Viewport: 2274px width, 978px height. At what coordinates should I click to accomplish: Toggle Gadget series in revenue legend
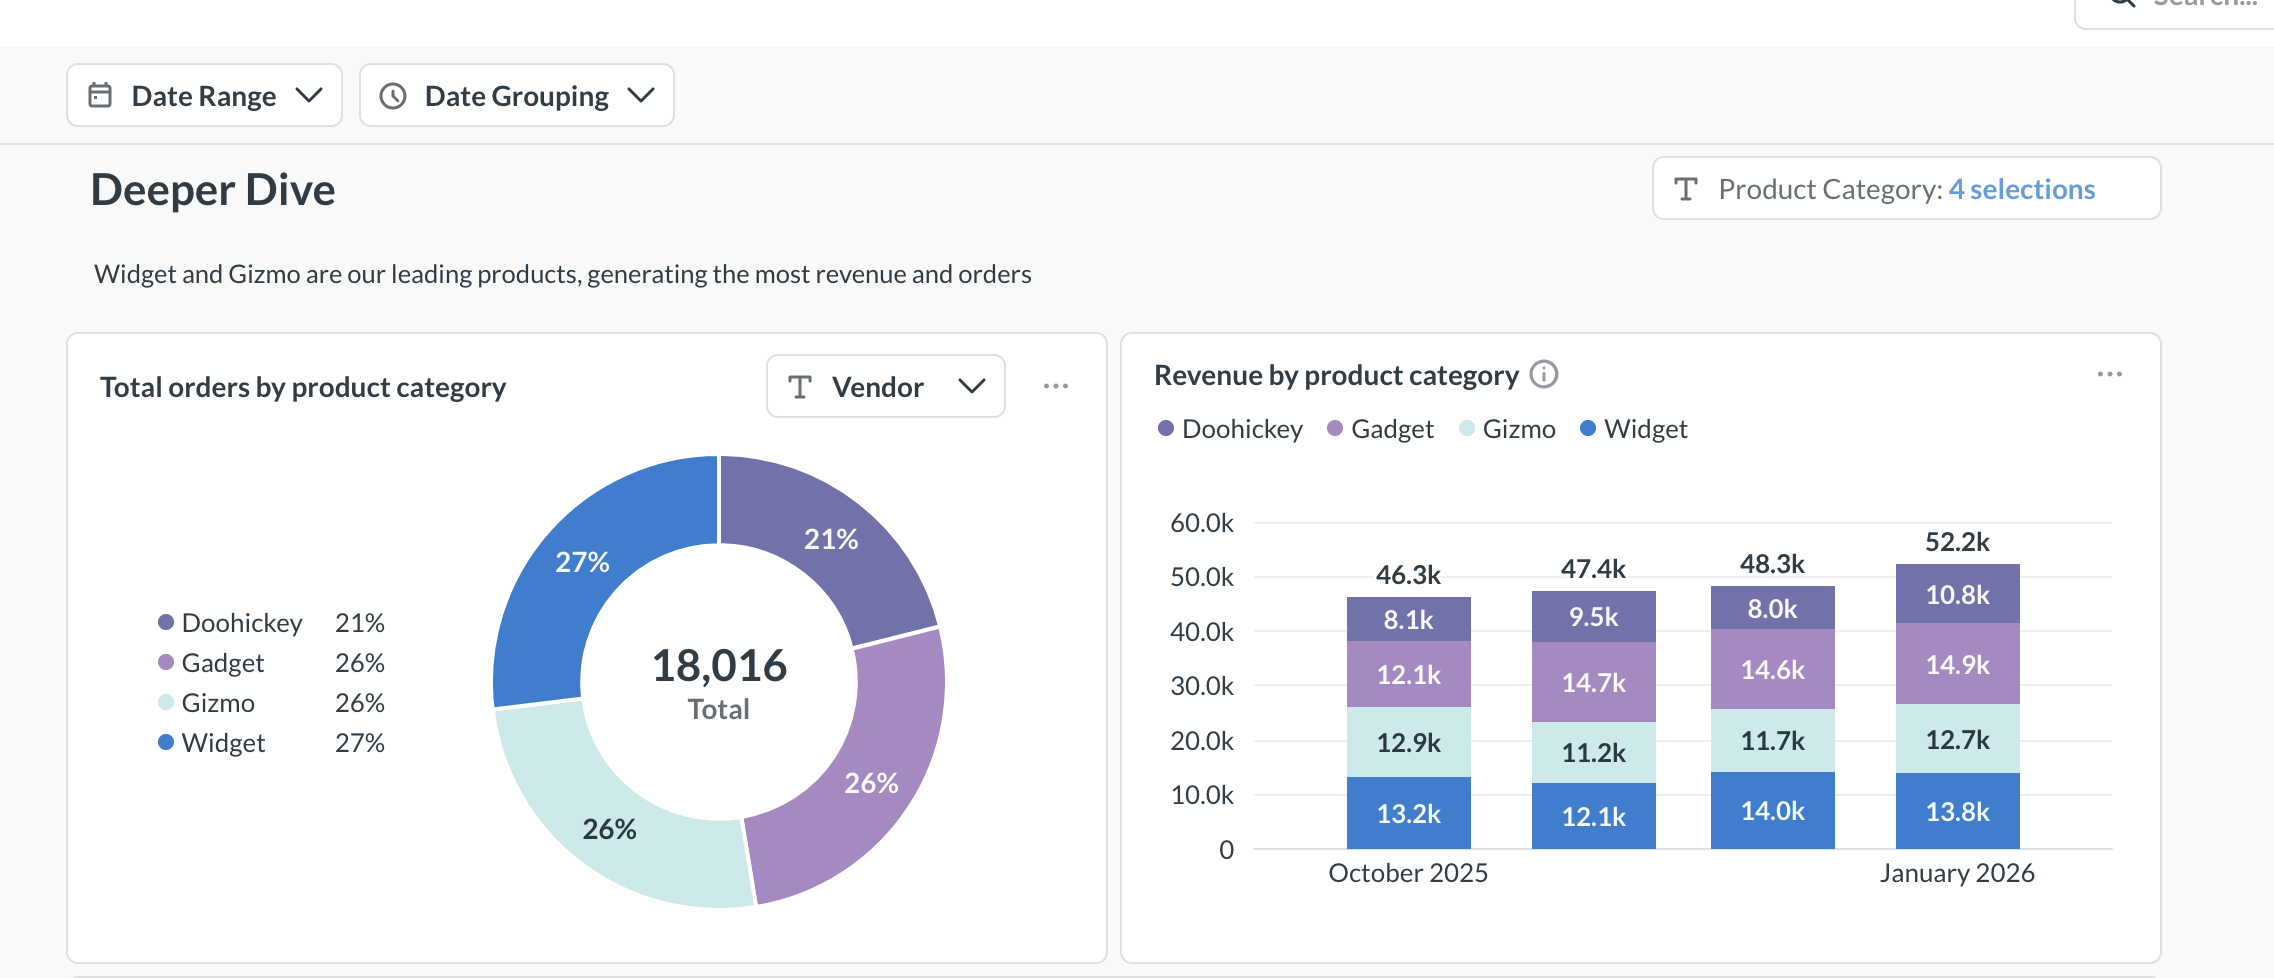point(1380,429)
